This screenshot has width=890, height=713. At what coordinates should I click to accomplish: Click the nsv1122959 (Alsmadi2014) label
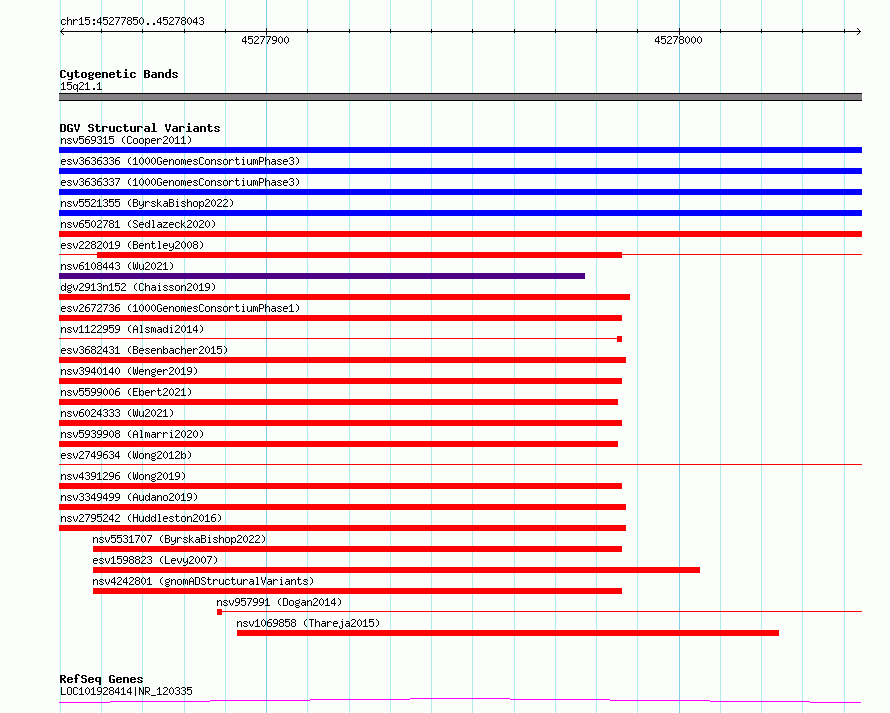(x=132, y=329)
